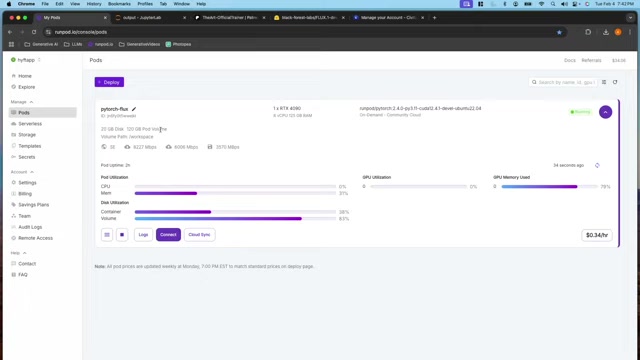The width and height of the screenshot is (640, 360).
Task: Open Billing in sidebar
Action: point(25,194)
